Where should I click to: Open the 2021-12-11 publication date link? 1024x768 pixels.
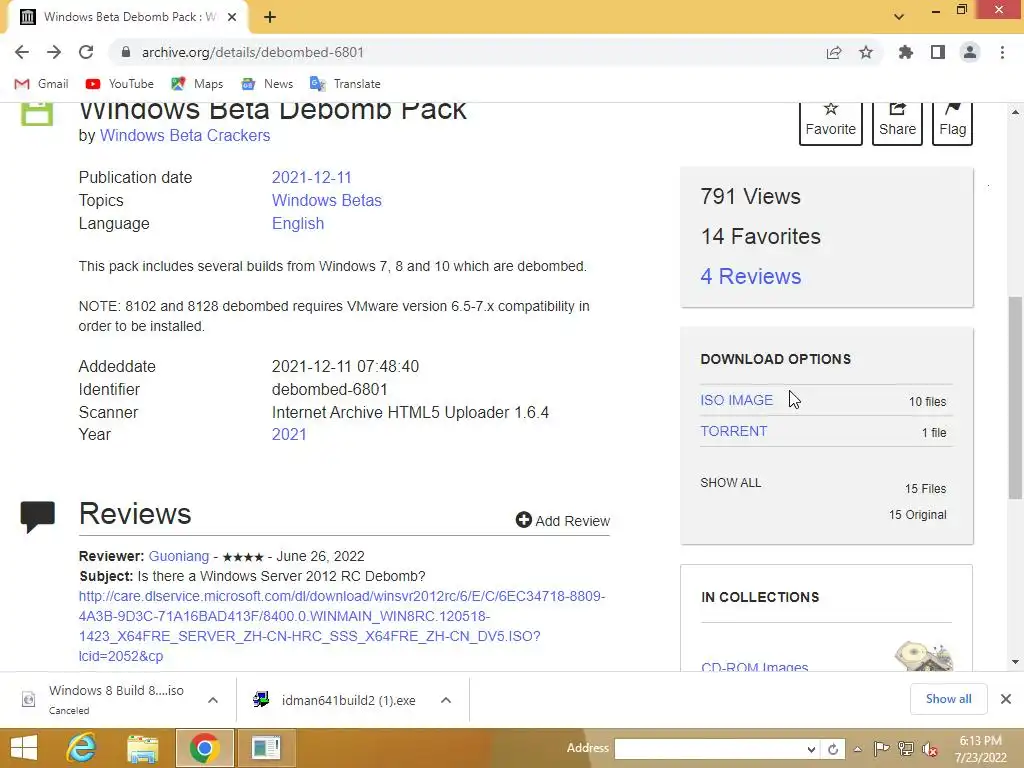pyautogui.click(x=312, y=178)
